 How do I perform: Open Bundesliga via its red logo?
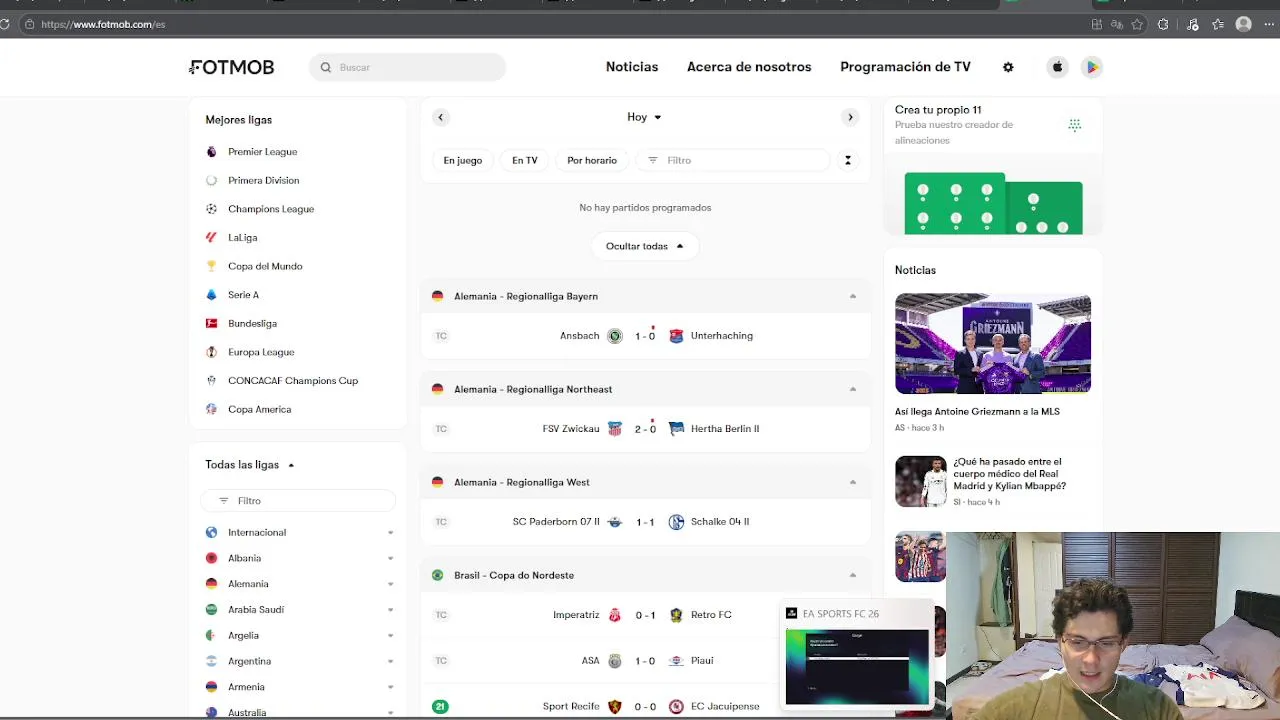(211, 324)
